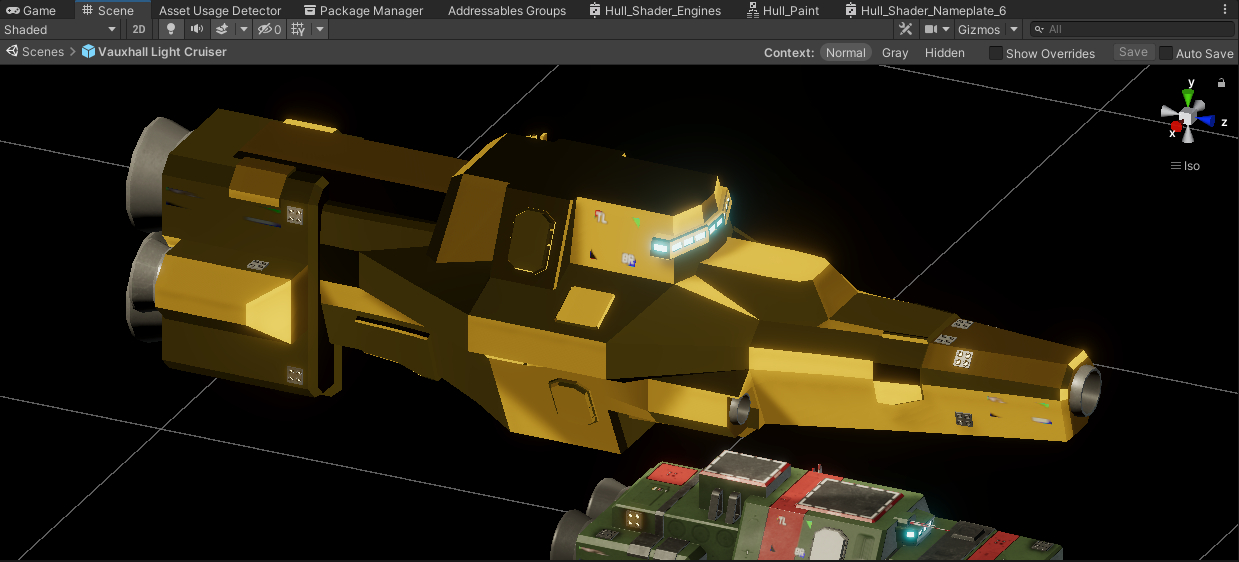The width and height of the screenshot is (1239, 562).
Task: Open the Shaded draw mode dropdown
Action: tap(60, 30)
